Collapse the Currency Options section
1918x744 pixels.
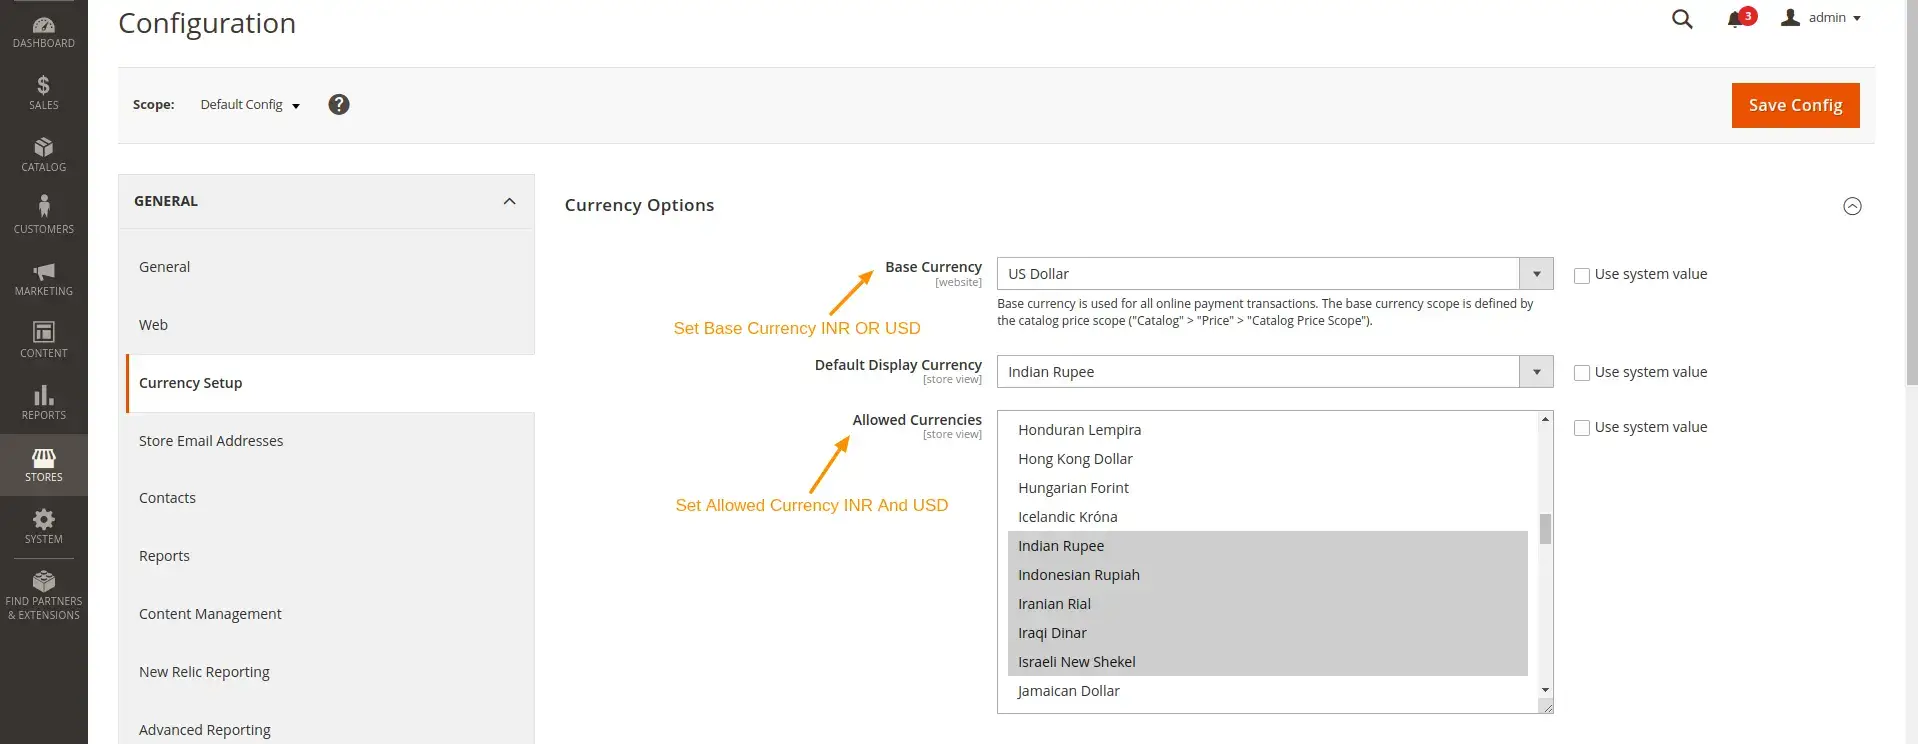click(x=1852, y=206)
